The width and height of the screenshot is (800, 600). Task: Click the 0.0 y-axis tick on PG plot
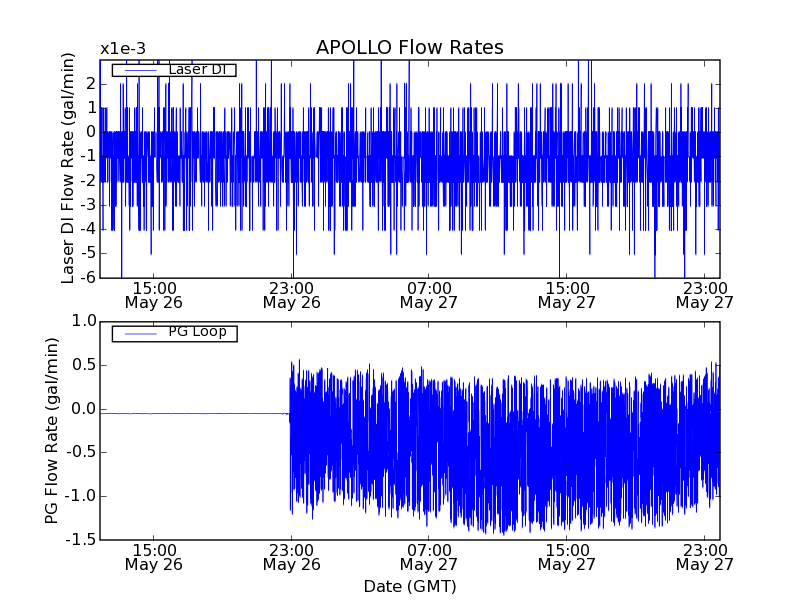coord(84,409)
